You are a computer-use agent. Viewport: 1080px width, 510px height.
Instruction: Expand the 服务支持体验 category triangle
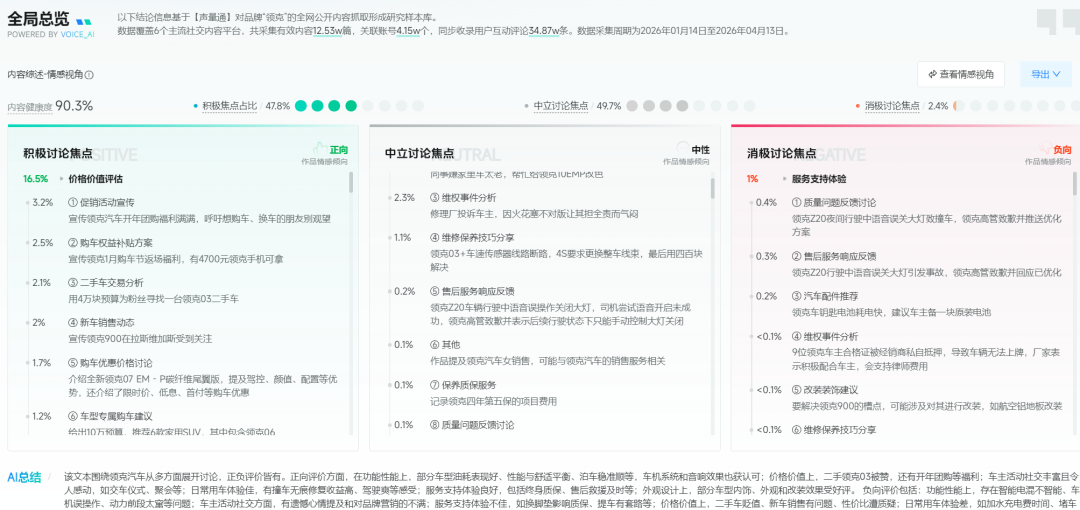[783, 179]
